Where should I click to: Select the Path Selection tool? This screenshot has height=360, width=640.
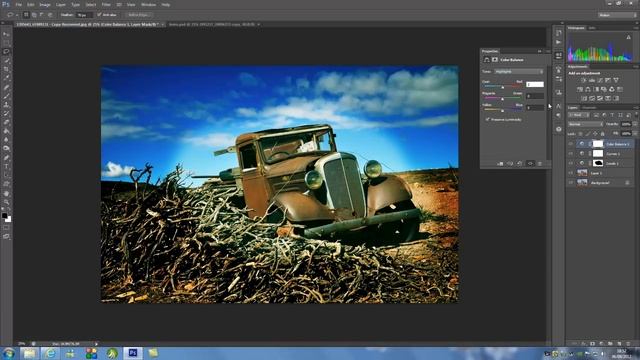[x=6, y=175]
